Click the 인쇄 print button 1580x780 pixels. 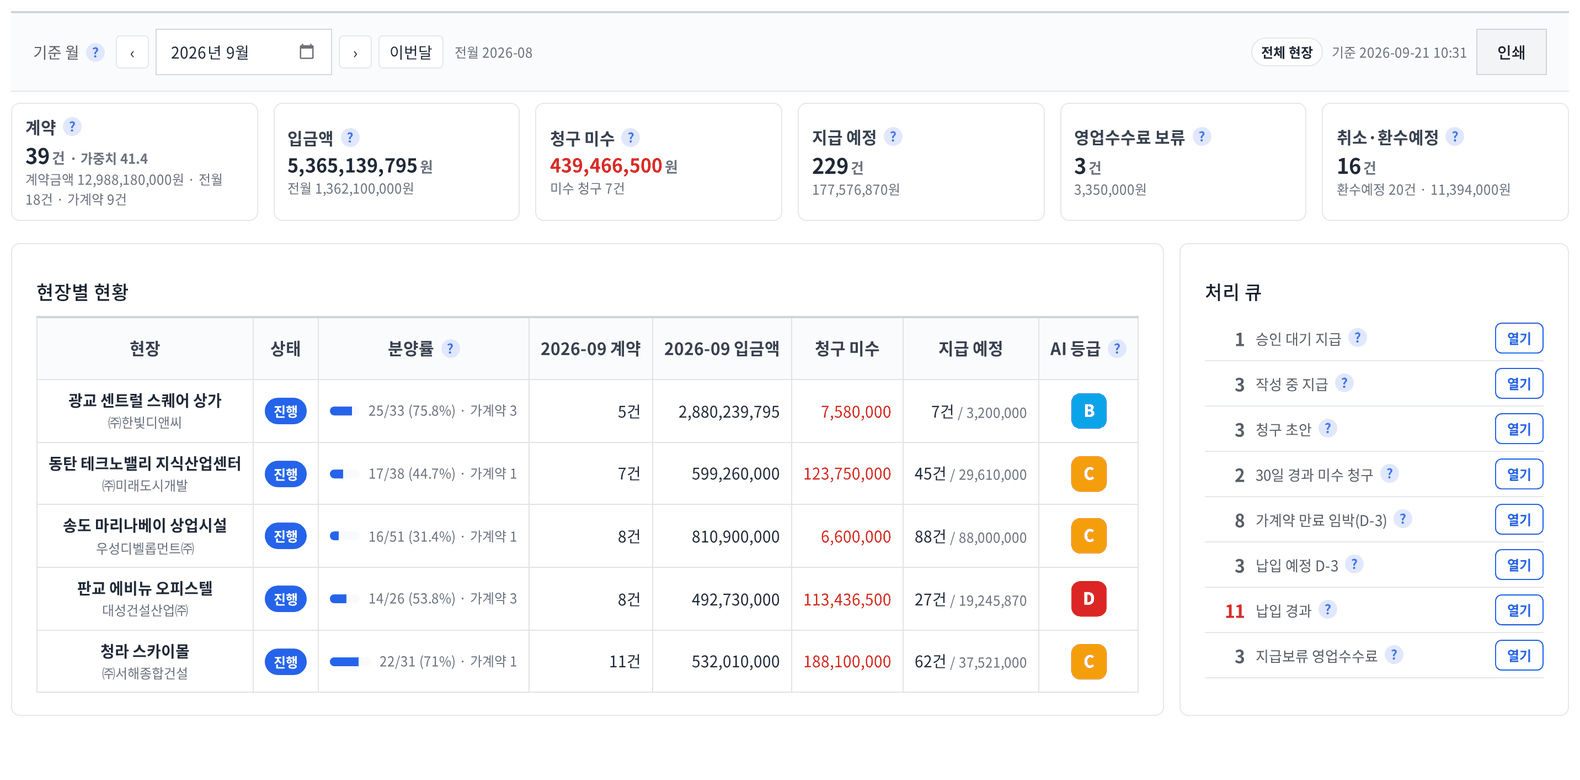pyautogui.click(x=1511, y=52)
